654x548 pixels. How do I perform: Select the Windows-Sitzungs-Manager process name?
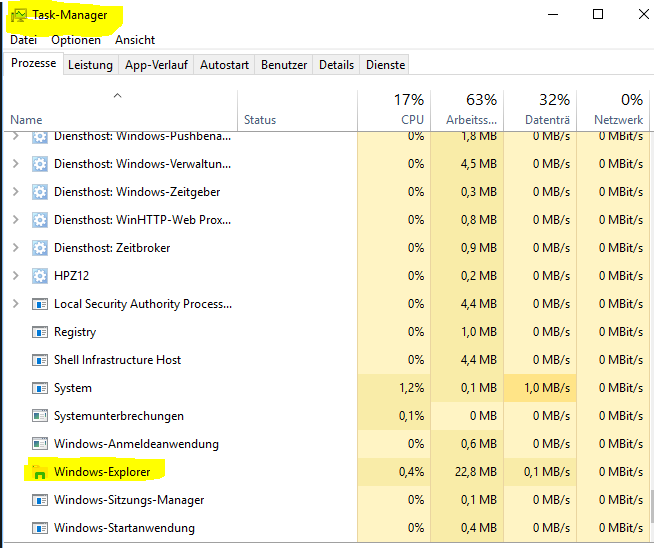(129, 500)
